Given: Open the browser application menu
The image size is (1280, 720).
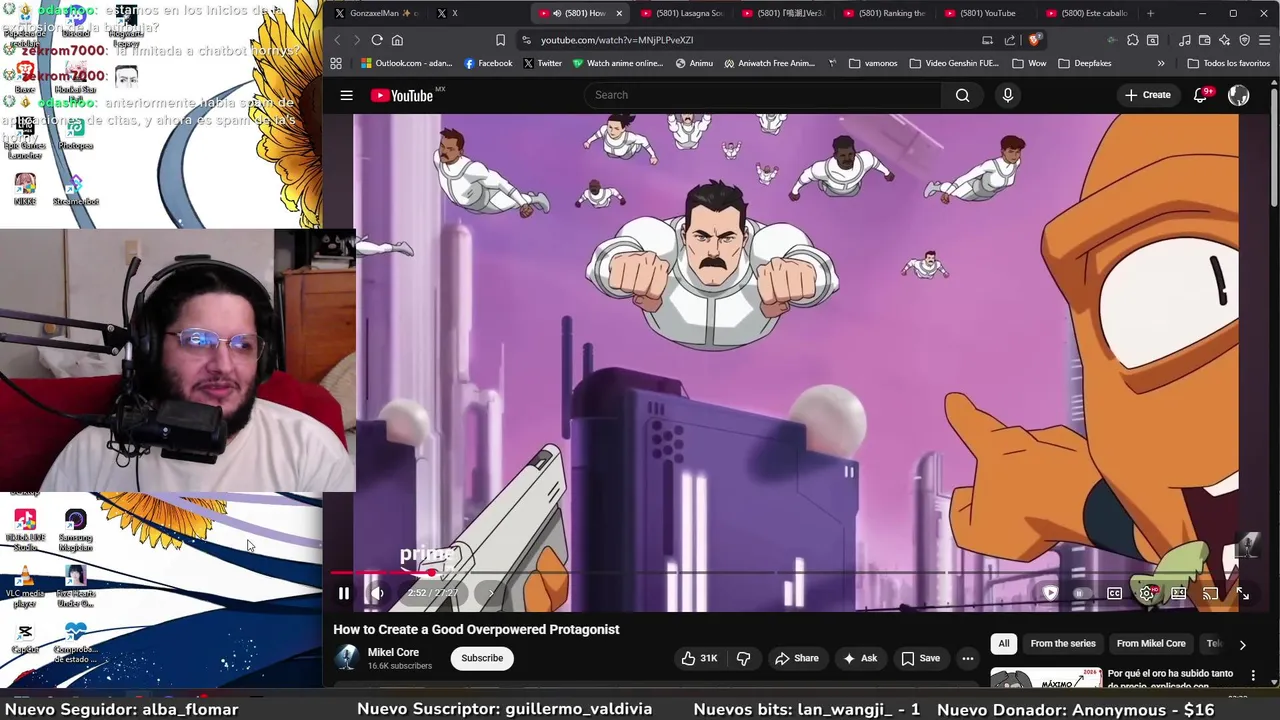Looking at the screenshot, I should [1265, 40].
